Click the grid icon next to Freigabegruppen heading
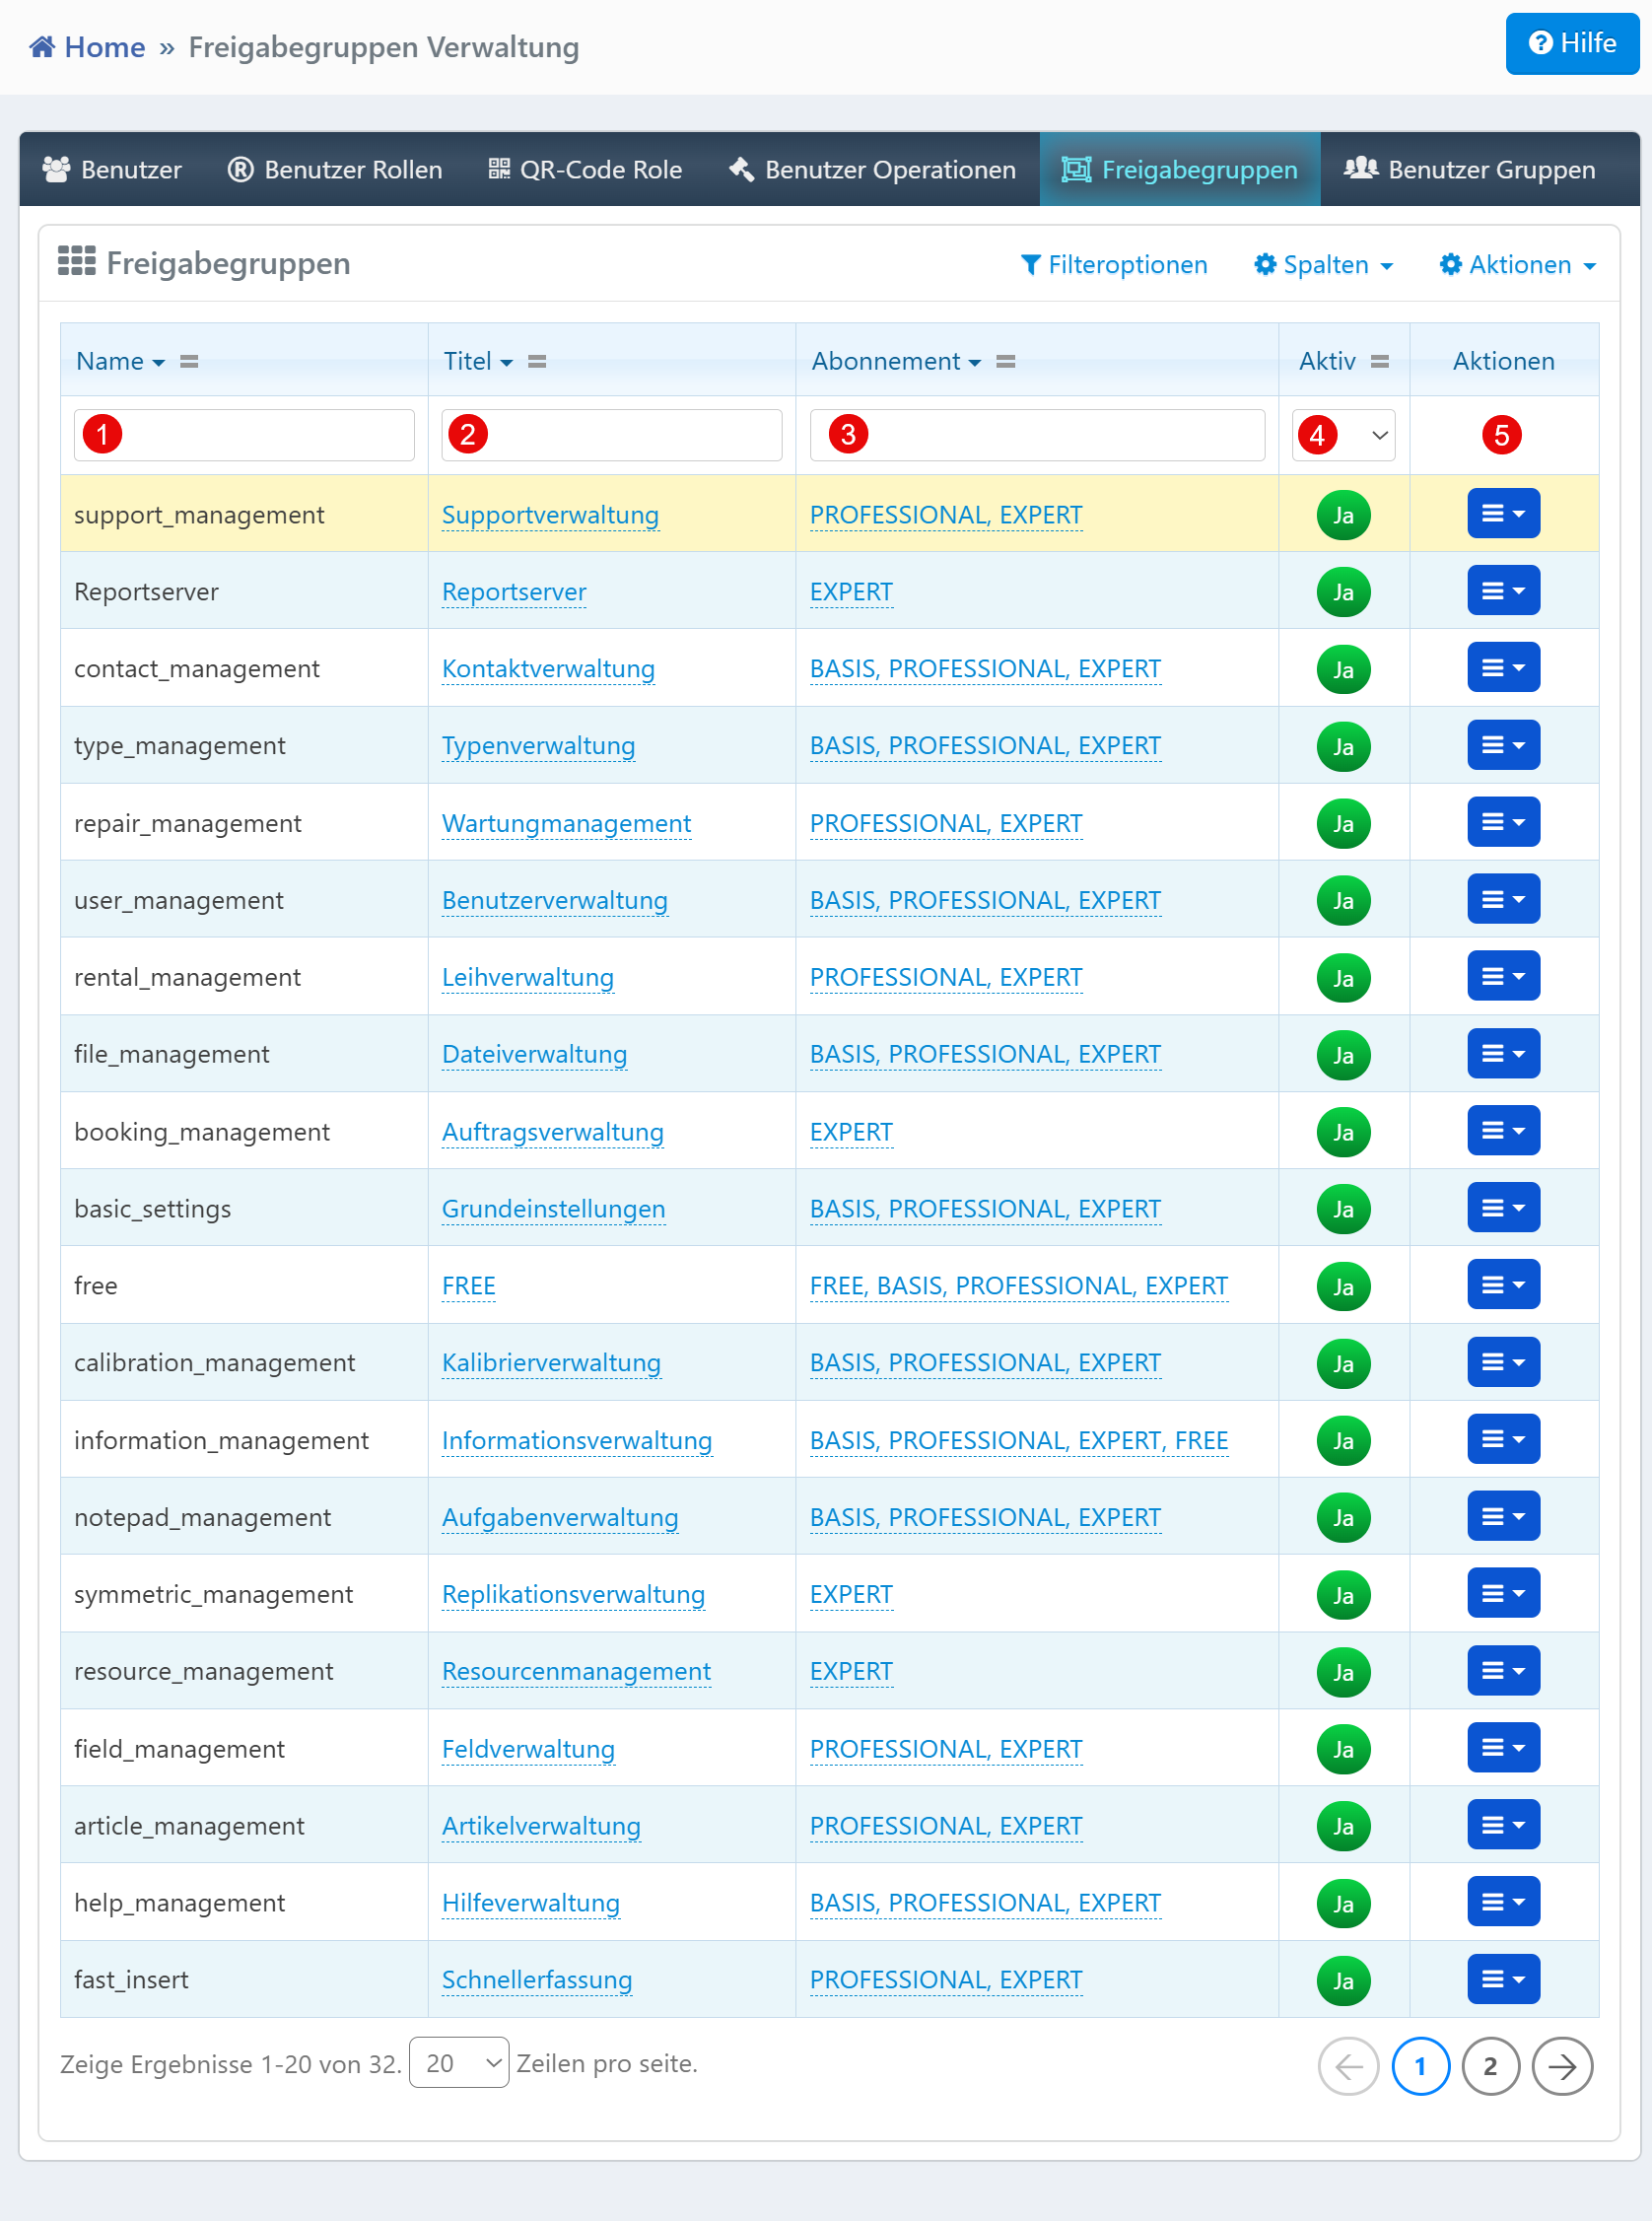This screenshot has height=2221, width=1652. (x=77, y=262)
